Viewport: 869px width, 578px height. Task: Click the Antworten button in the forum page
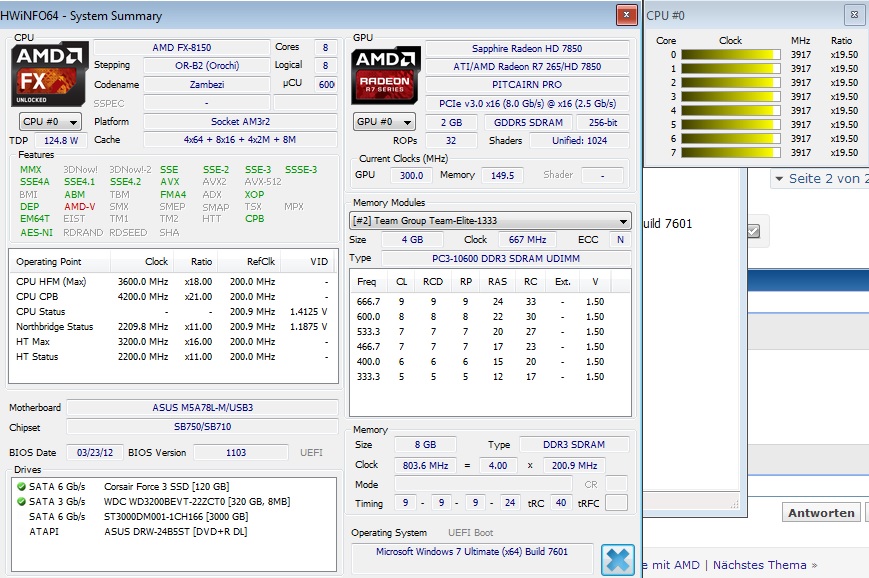pyautogui.click(x=821, y=513)
